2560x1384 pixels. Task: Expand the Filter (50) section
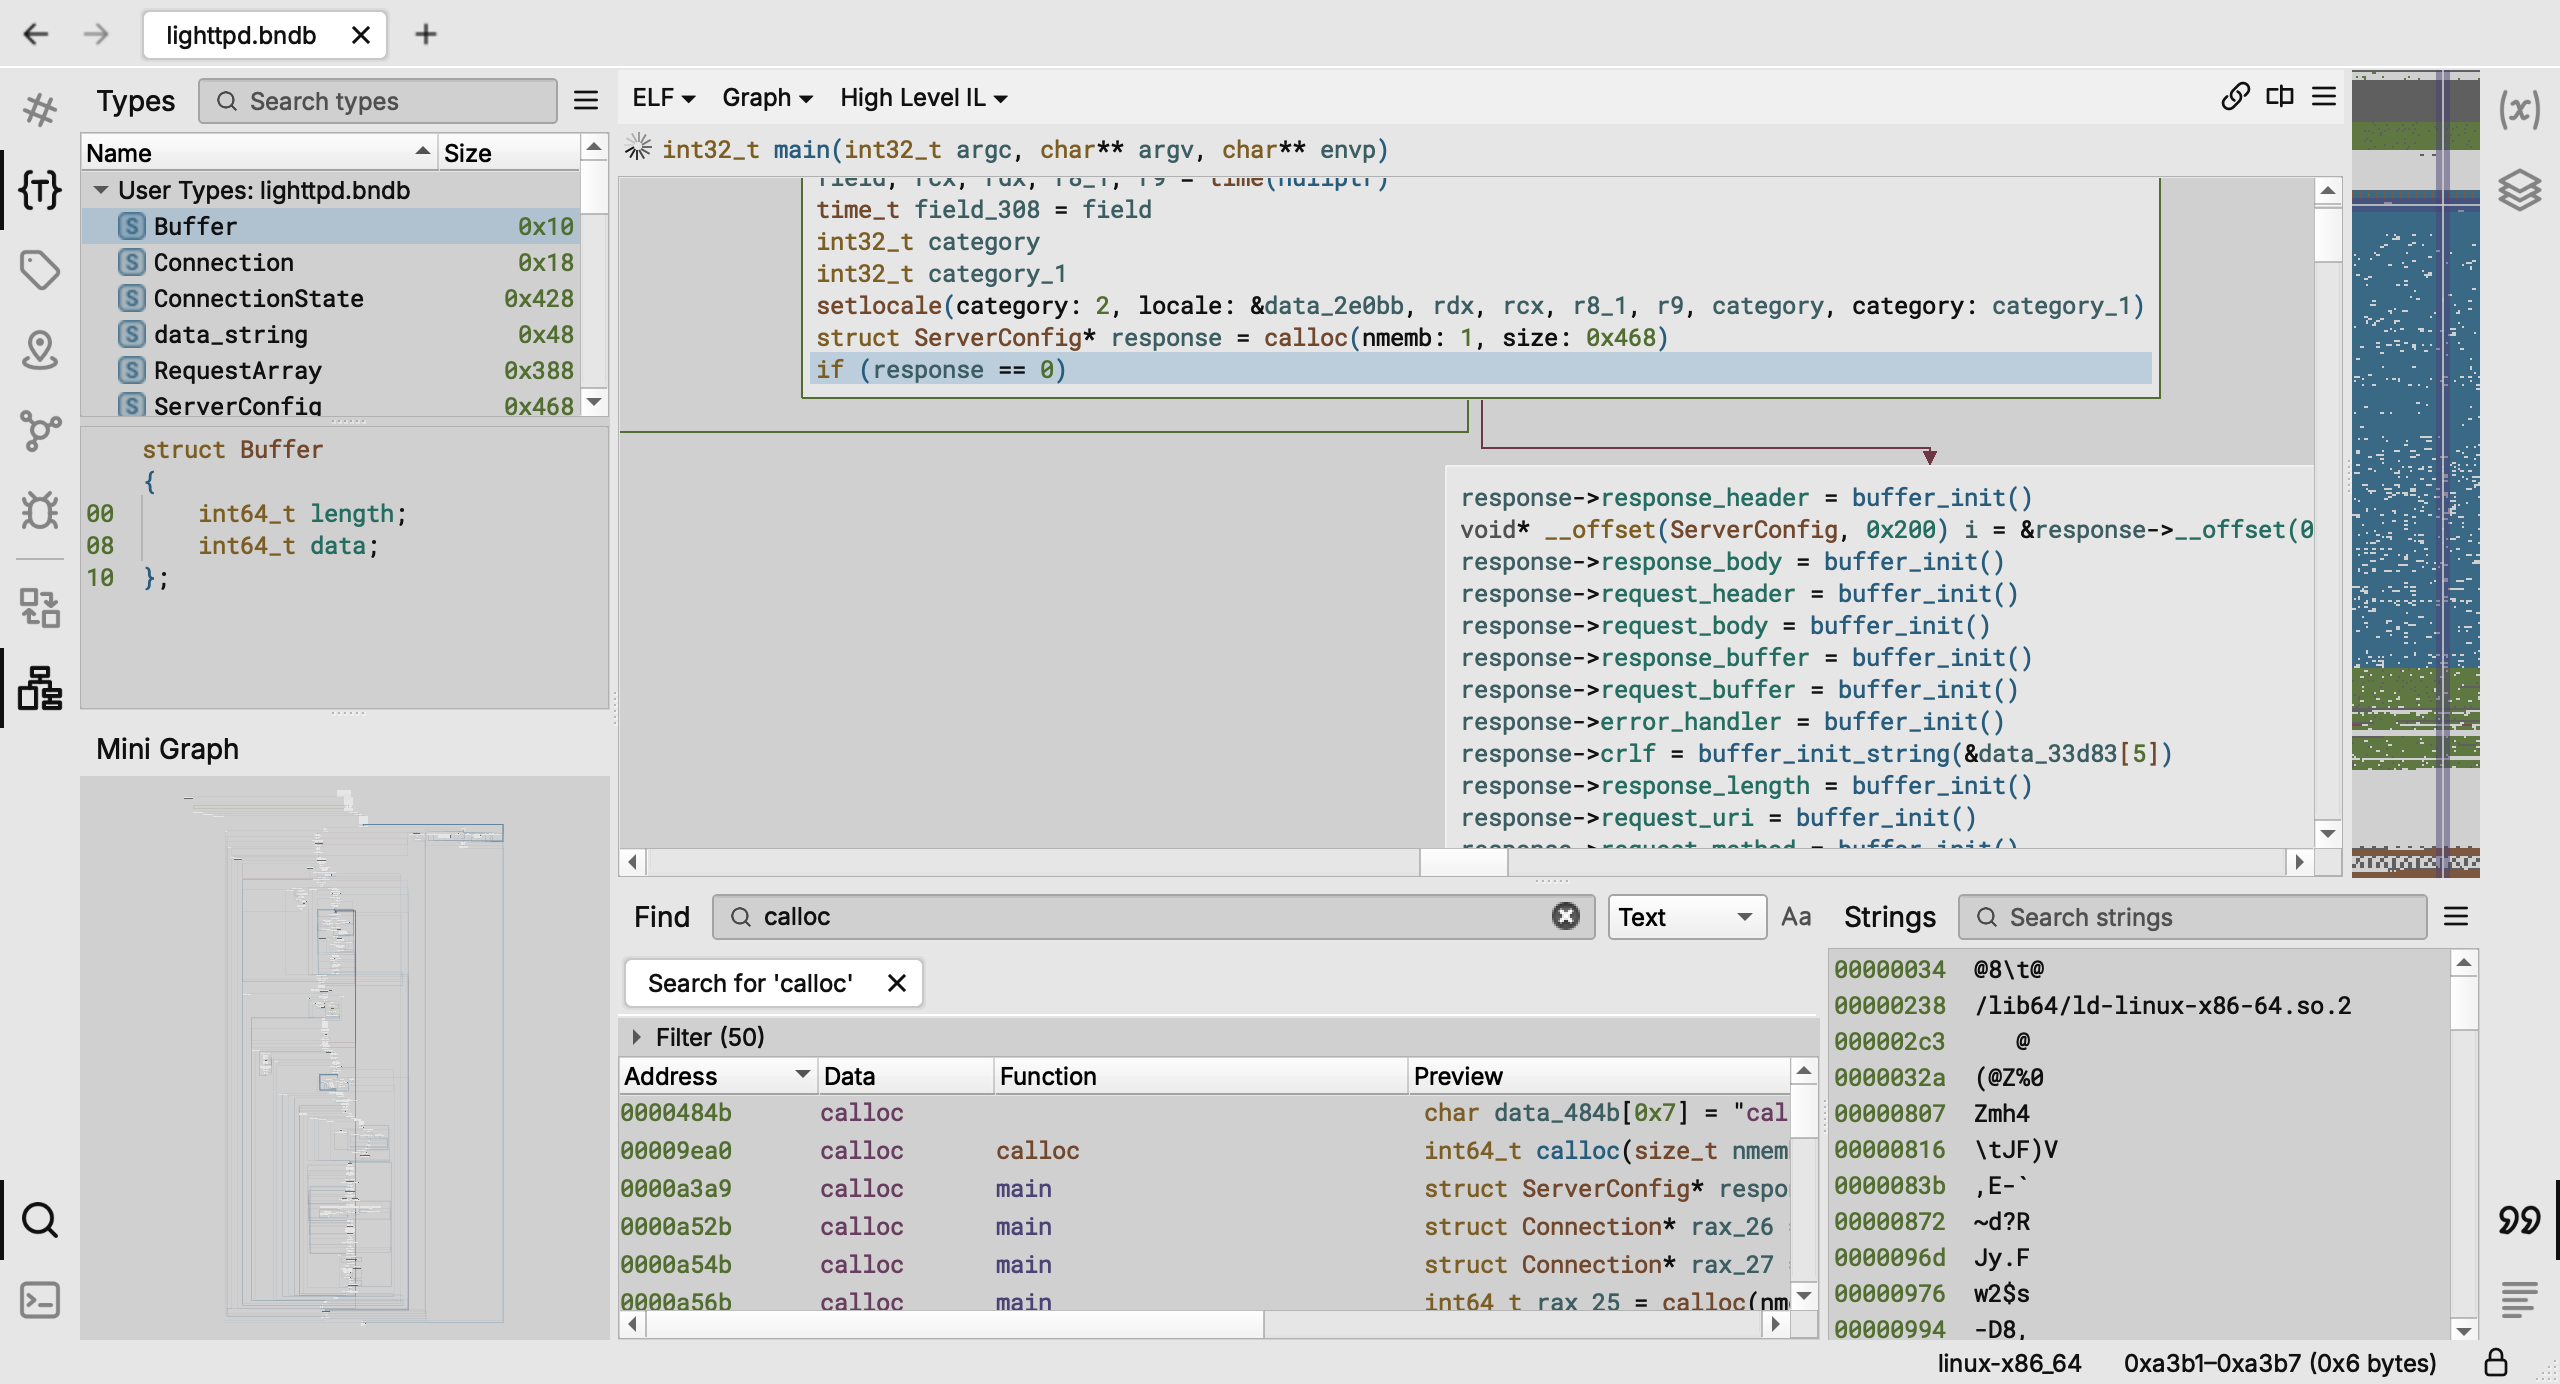(636, 1037)
